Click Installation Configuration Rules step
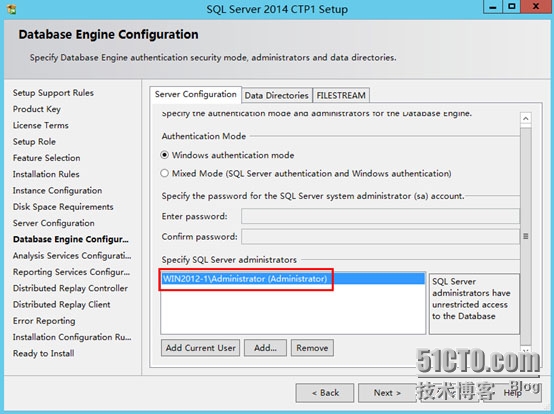Image resolution: width=554 pixels, height=414 pixels. (72, 337)
